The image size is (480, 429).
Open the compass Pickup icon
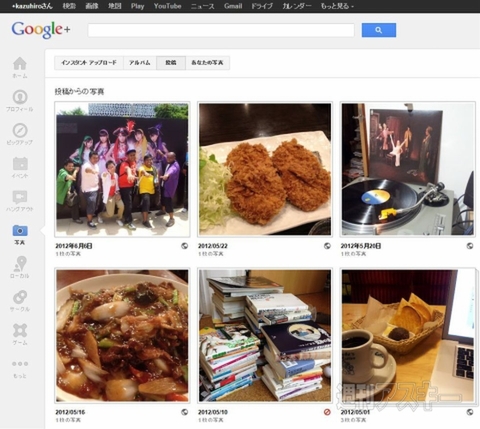pyautogui.click(x=20, y=130)
